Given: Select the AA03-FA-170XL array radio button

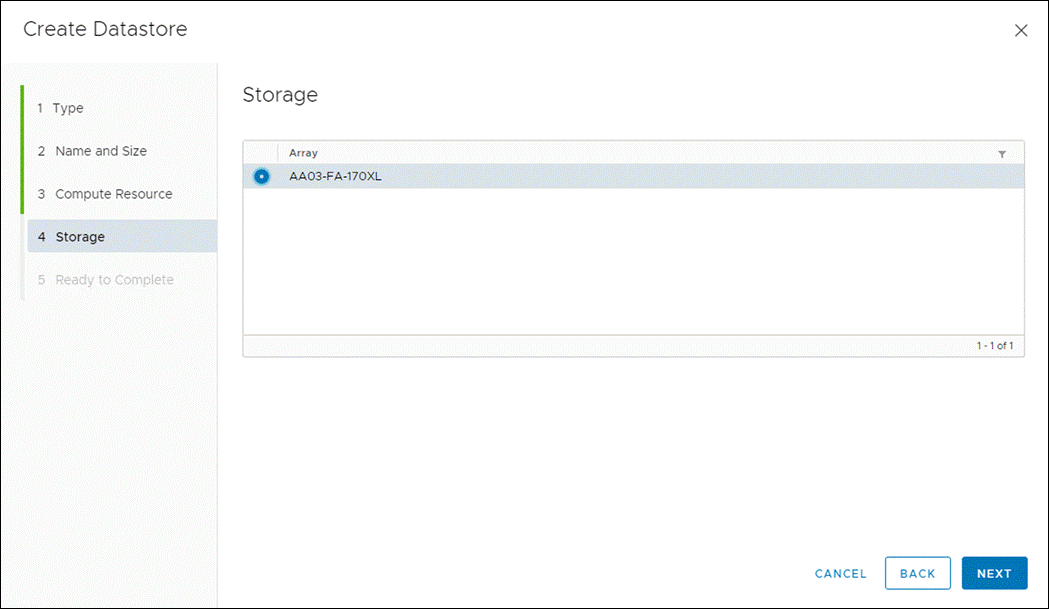Looking at the screenshot, I should pos(261,176).
